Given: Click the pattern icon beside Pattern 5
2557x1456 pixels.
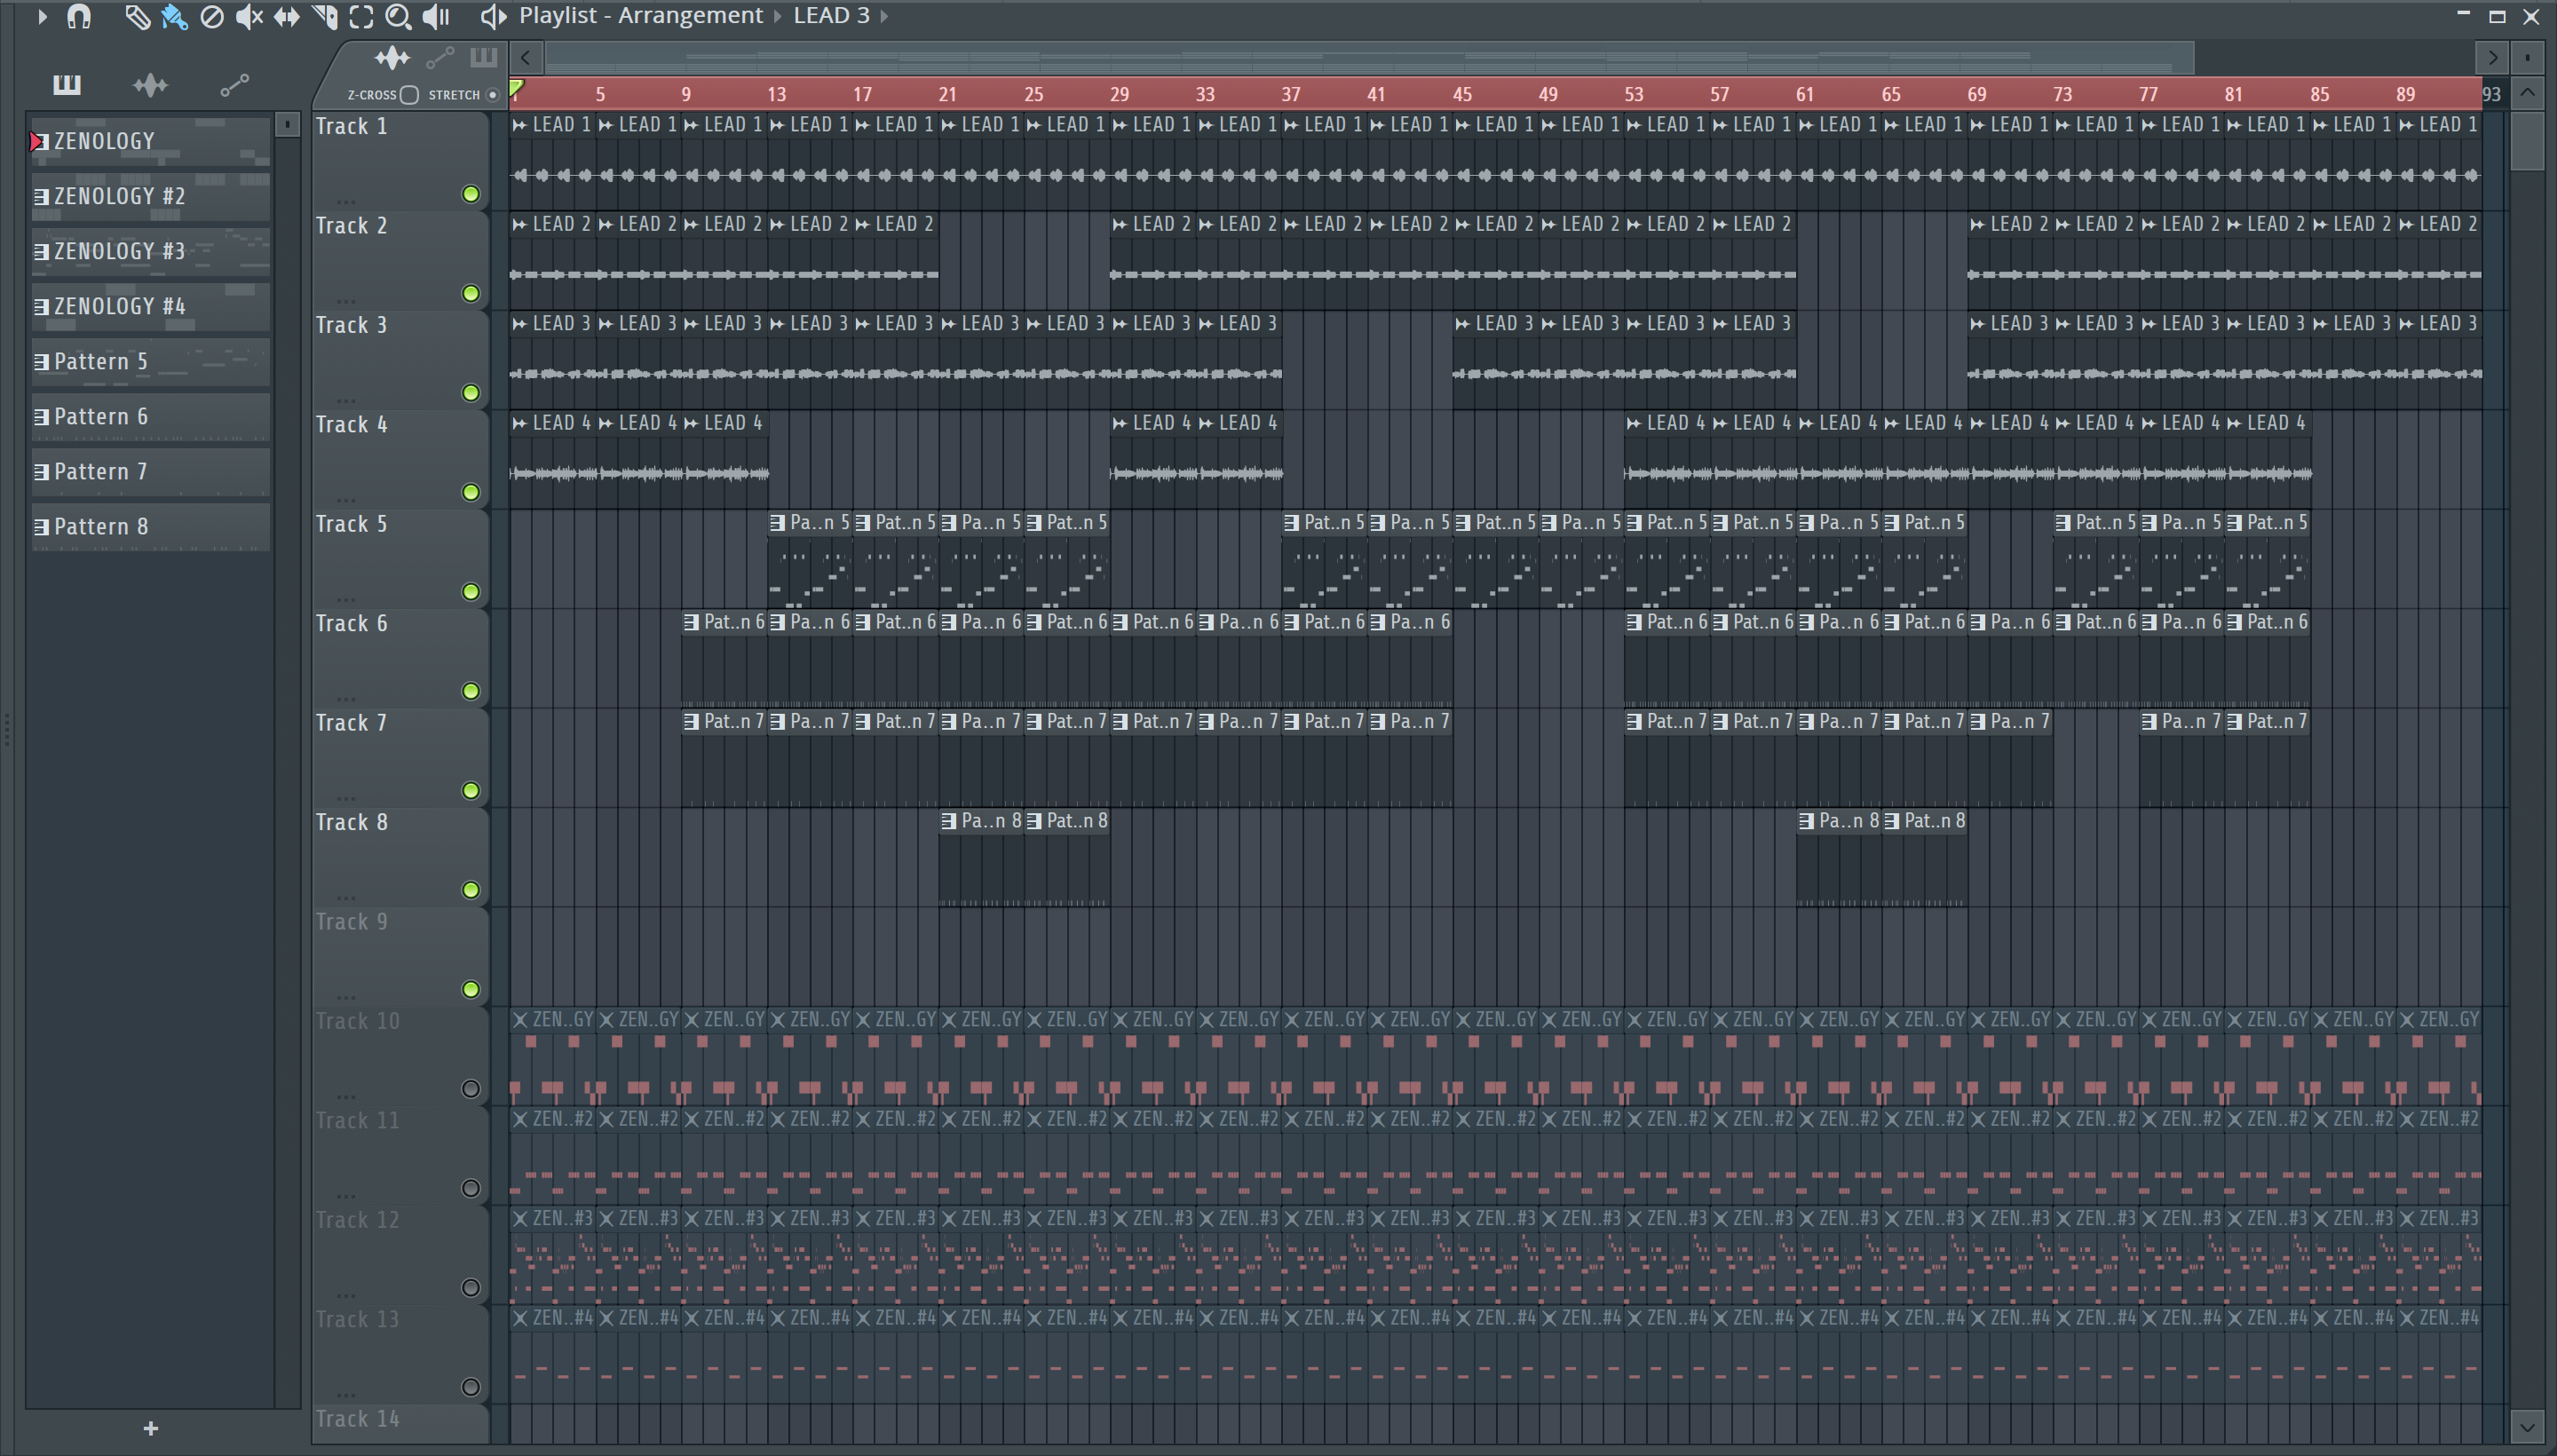Looking at the screenshot, I should point(41,362).
